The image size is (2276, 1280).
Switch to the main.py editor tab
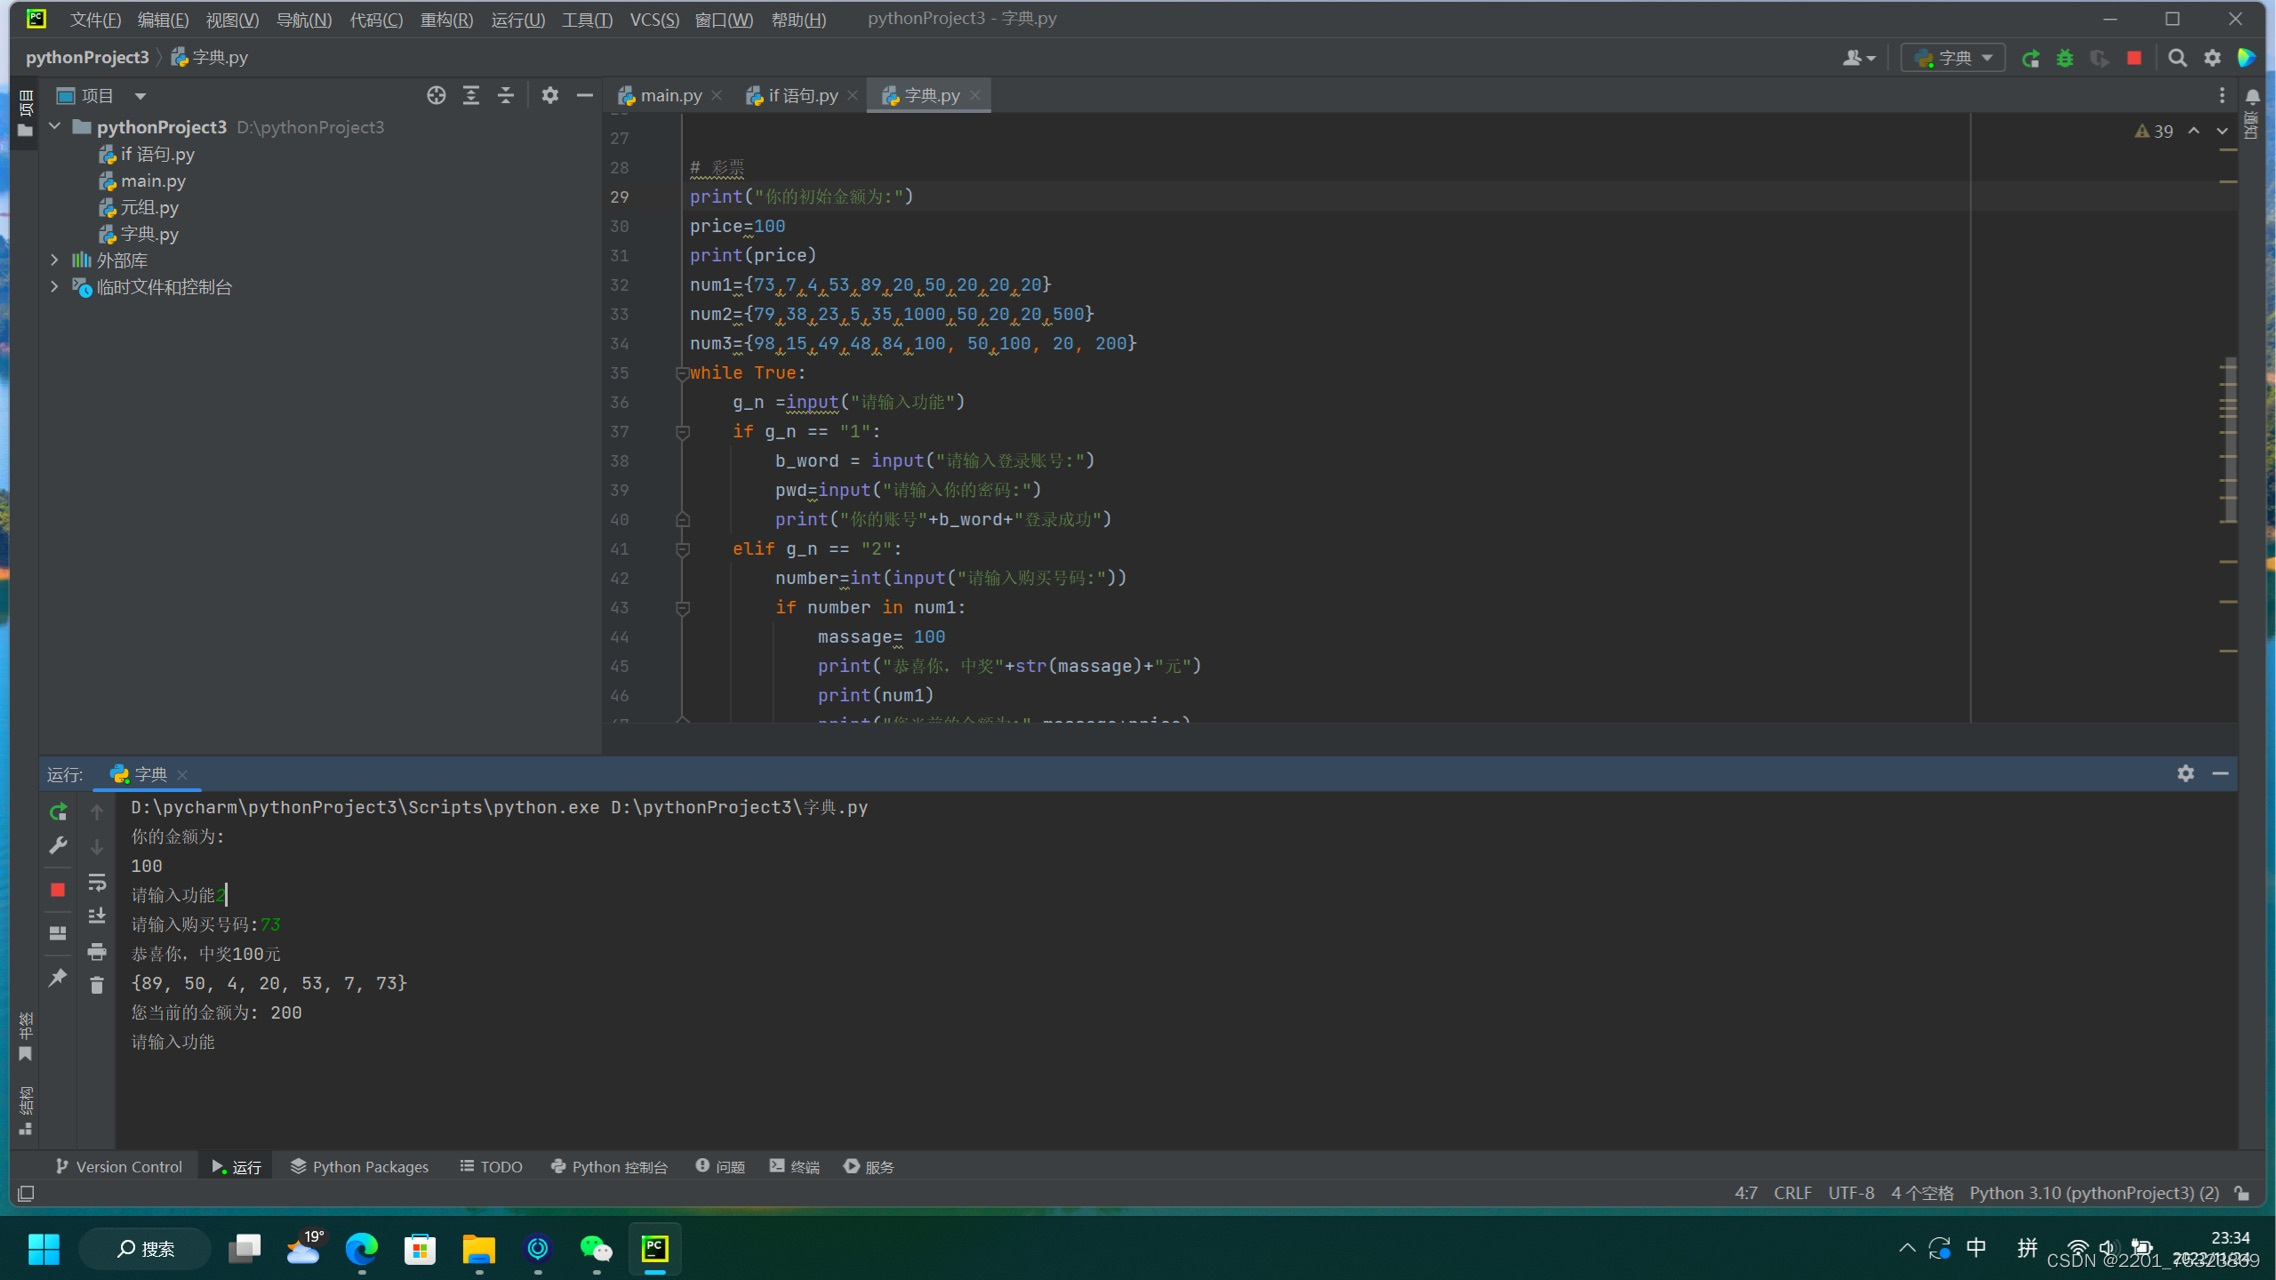(669, 95)
